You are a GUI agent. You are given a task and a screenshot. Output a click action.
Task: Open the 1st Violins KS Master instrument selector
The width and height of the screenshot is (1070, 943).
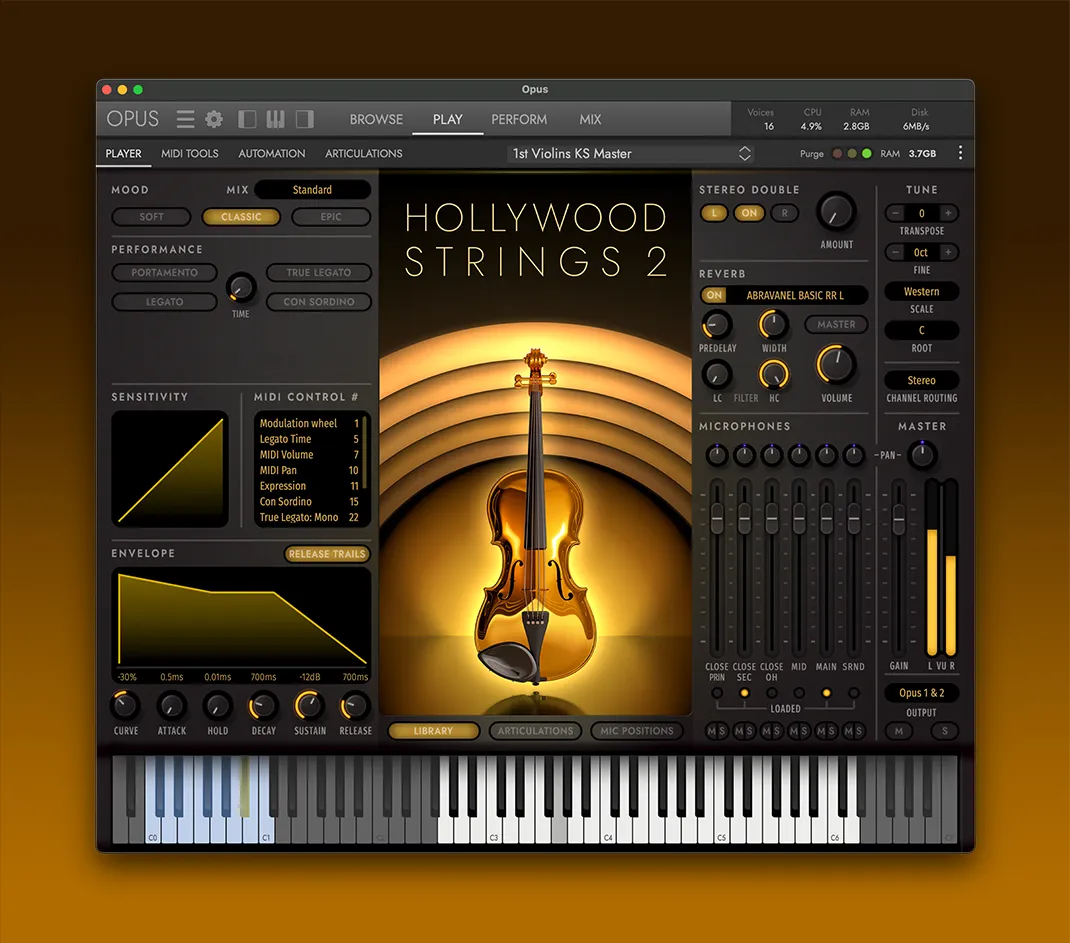click(631, 154)
